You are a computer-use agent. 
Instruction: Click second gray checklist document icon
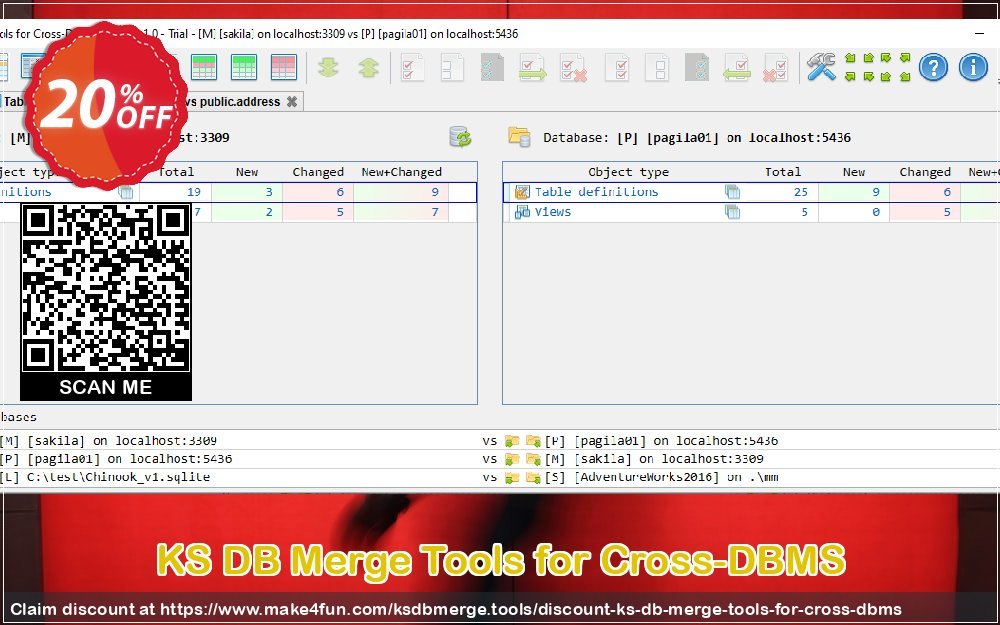point(697,68)
